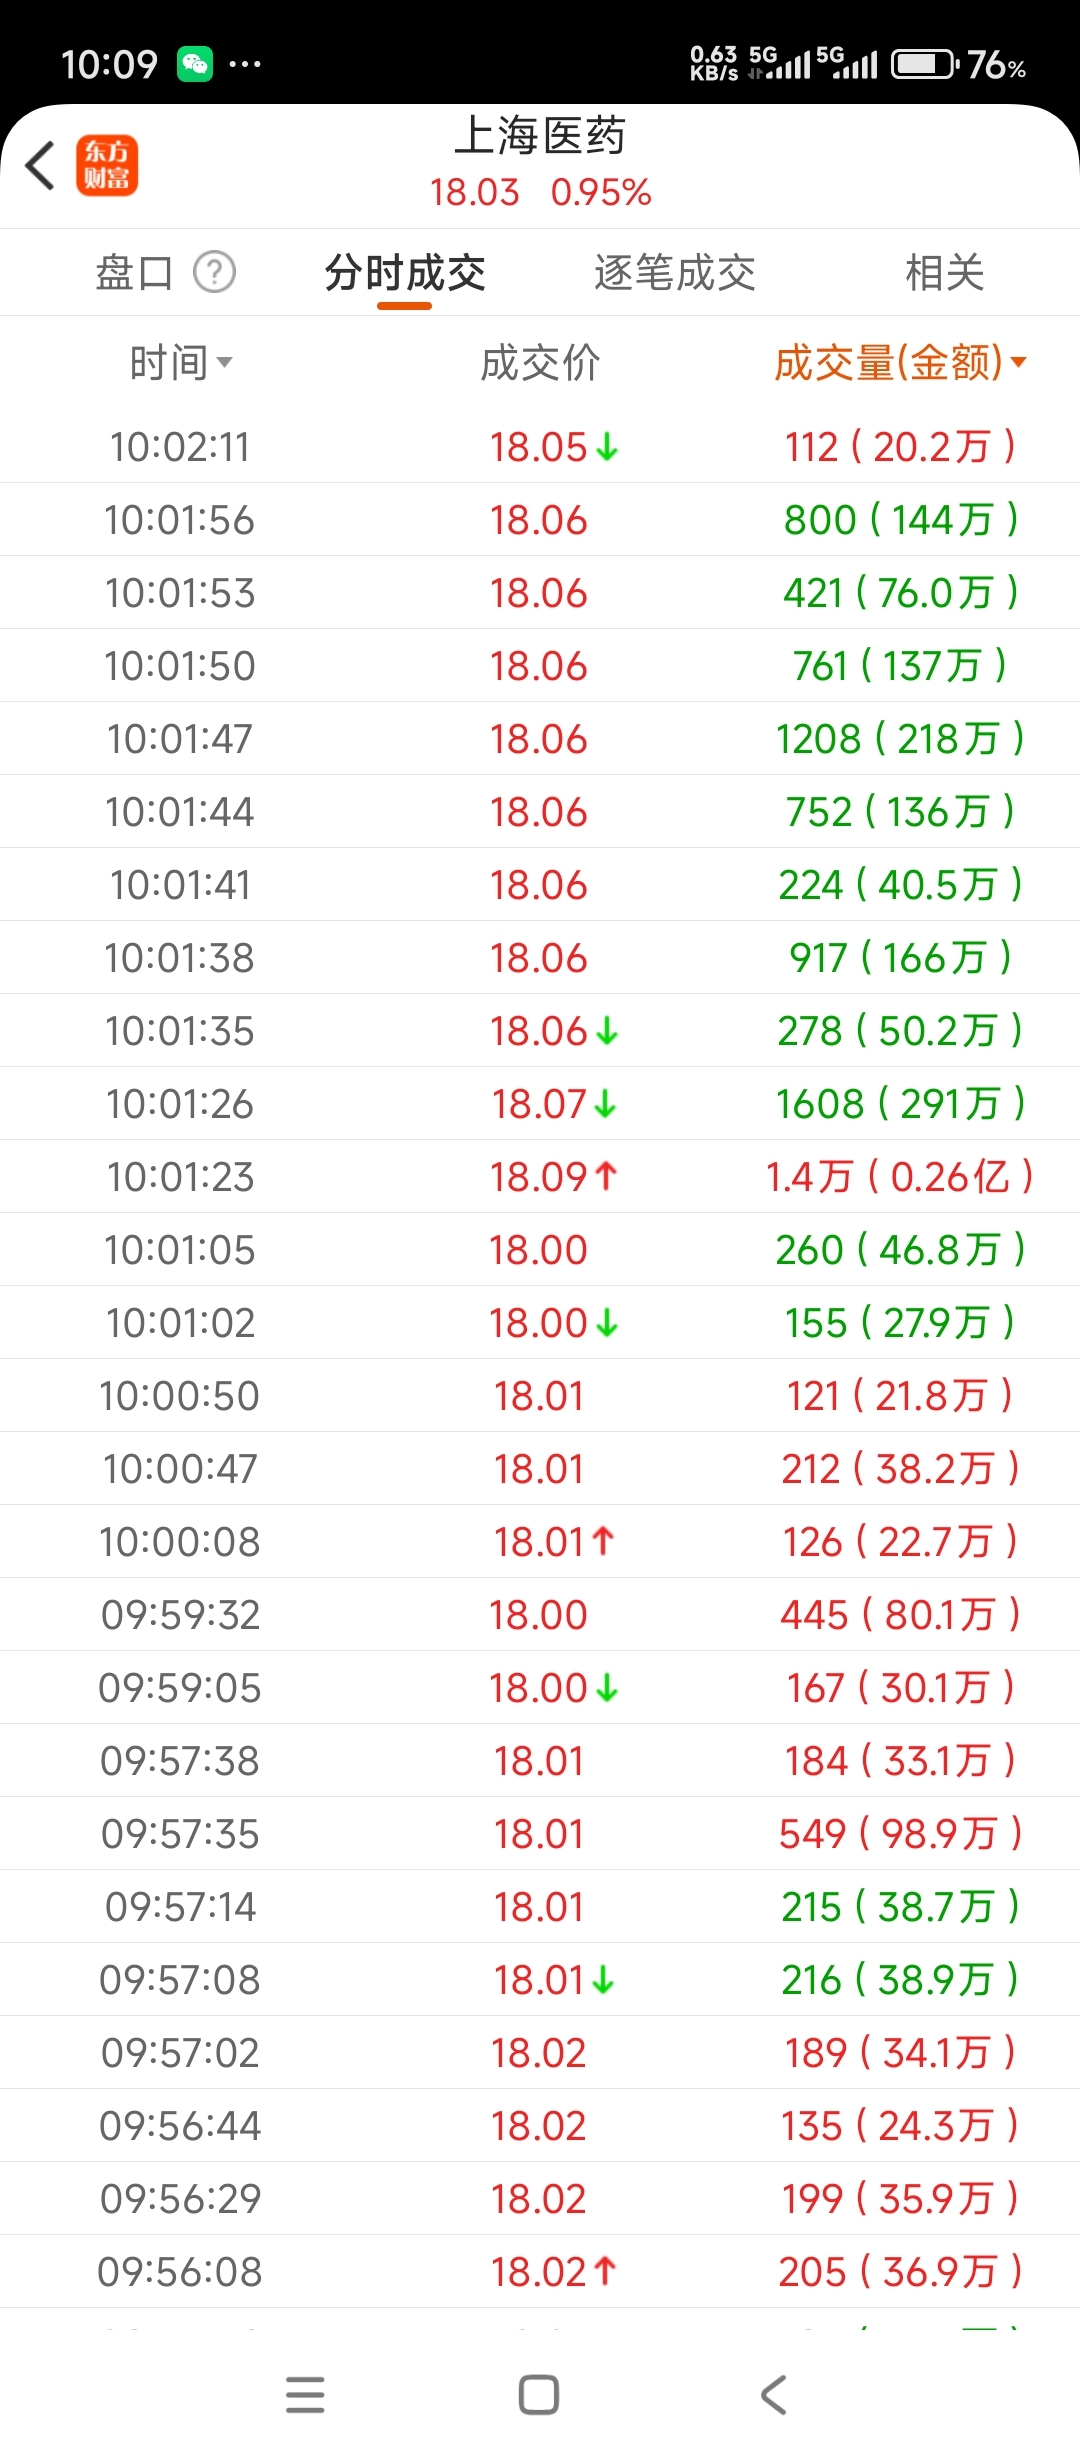Open the 相关 tab
Viewport: 1080px width, 2460px height.
(x=945, y=272)
